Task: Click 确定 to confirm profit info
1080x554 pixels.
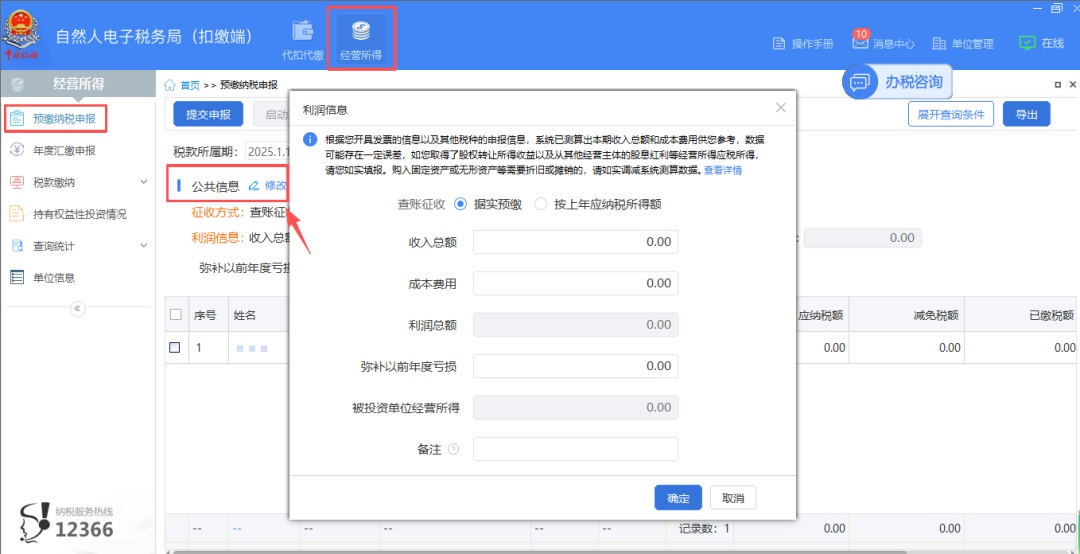Action: [677, 498]
